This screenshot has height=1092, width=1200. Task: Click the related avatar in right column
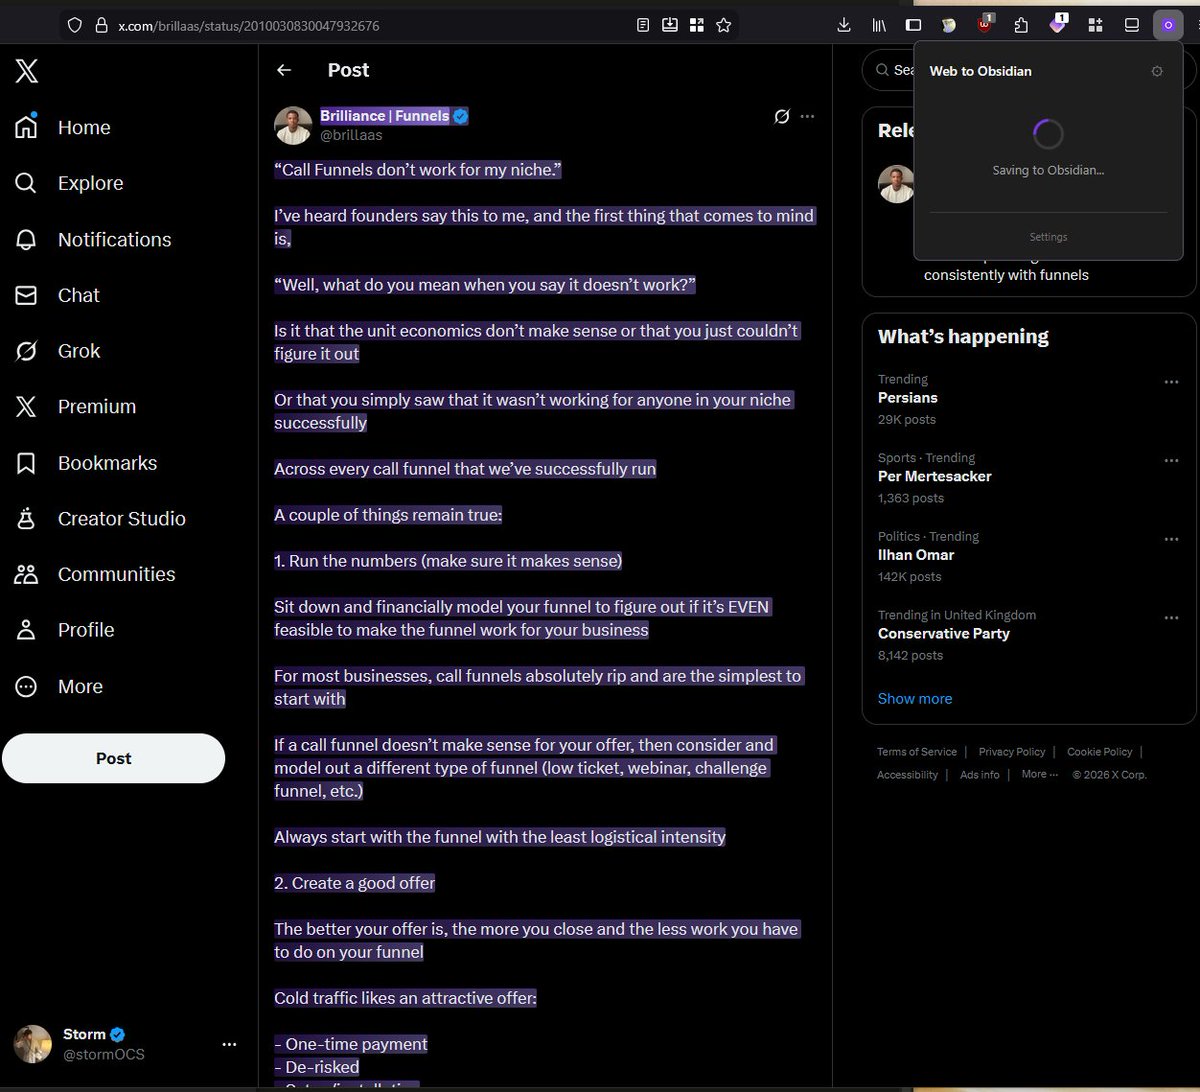click(896, 184)
